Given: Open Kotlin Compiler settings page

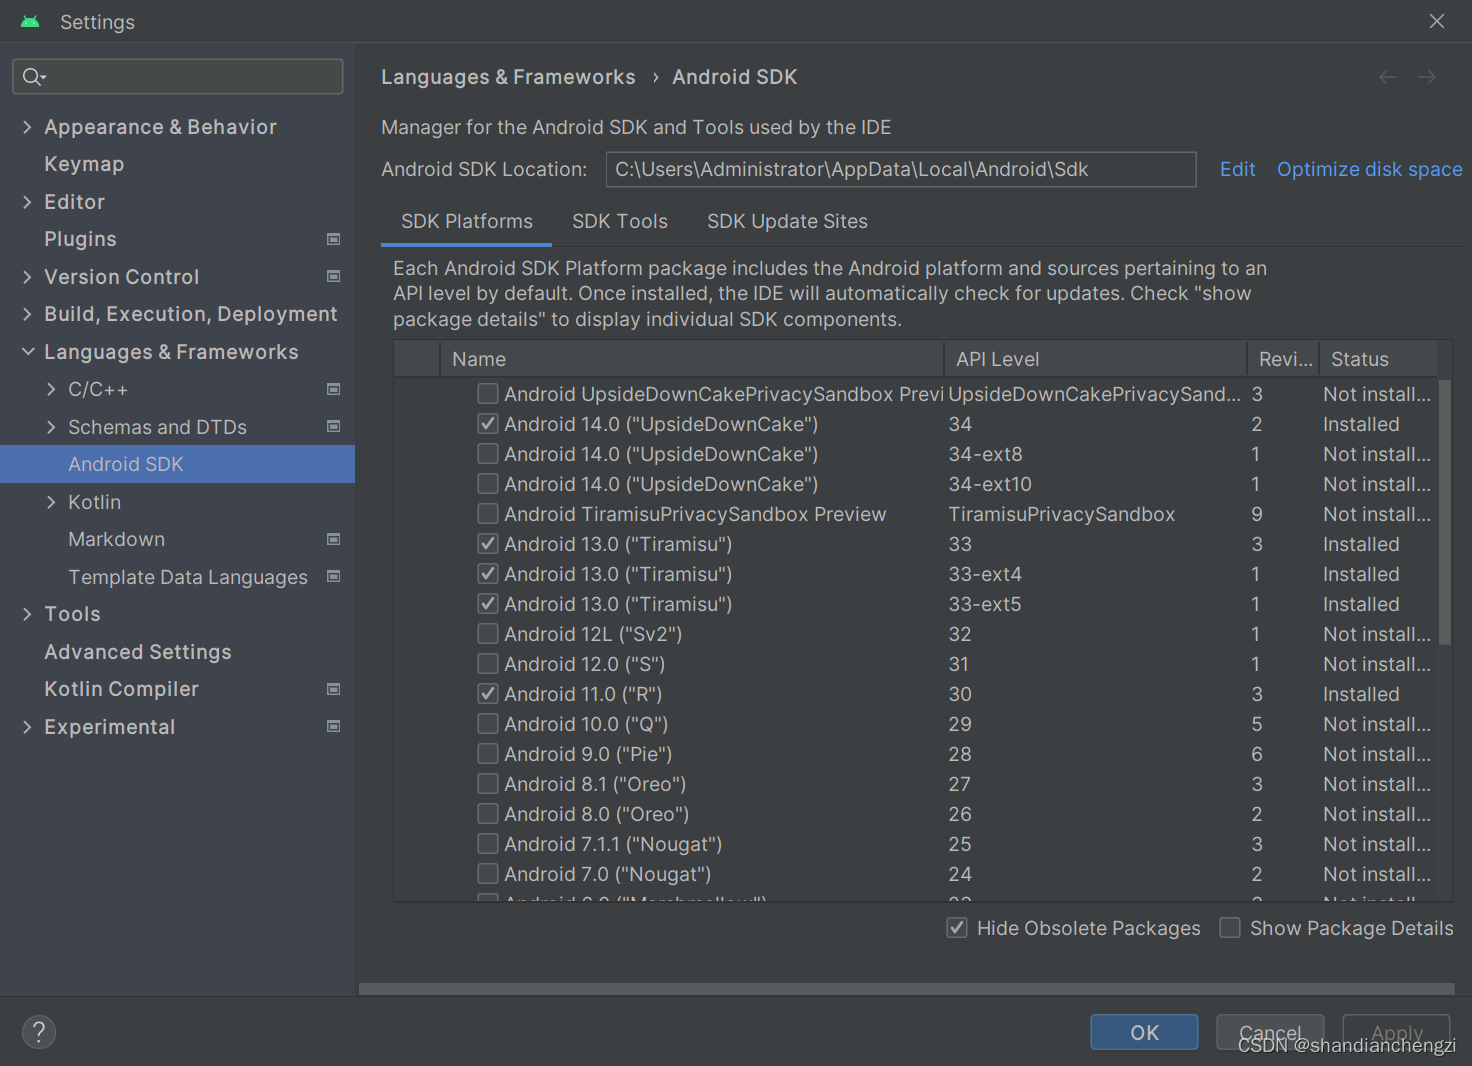Looking at the screenshot, I should pyautogui.click(x=121, y=689).
